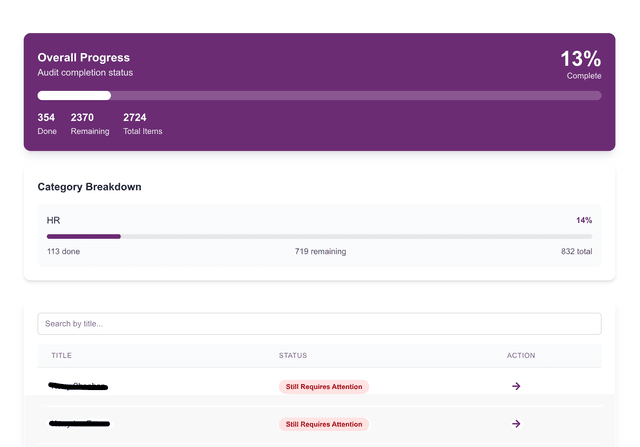Click the Search by title field
The image size is (640, 447).
pos(319,324)
